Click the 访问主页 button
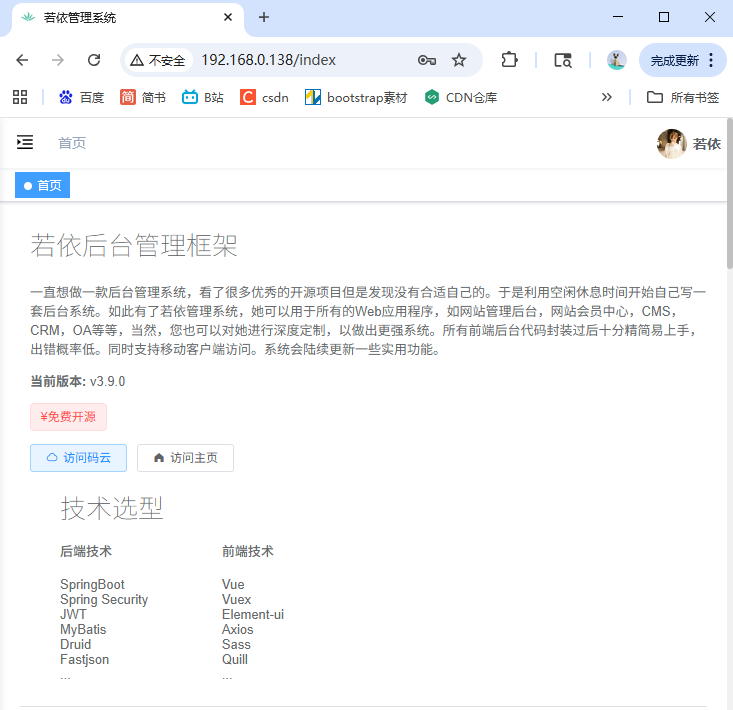The width and height of the screenshot is (733, 710). [x=185, y=458]
